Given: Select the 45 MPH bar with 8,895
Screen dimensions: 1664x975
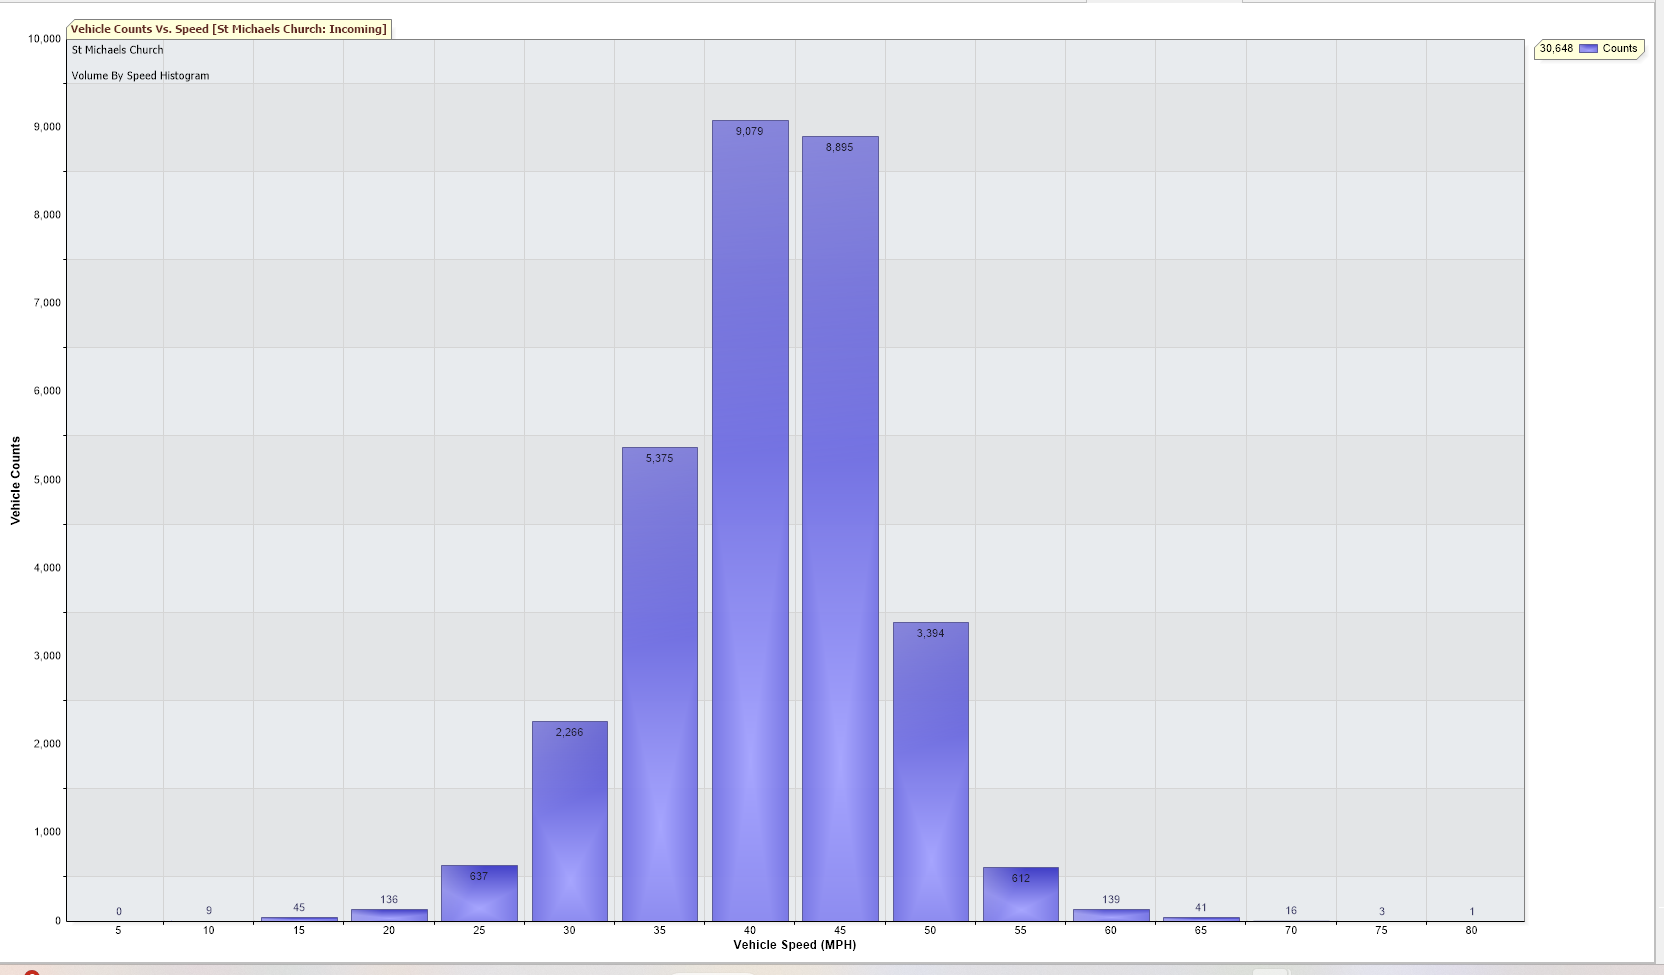Looking at the screenshot, I should 840,528.
